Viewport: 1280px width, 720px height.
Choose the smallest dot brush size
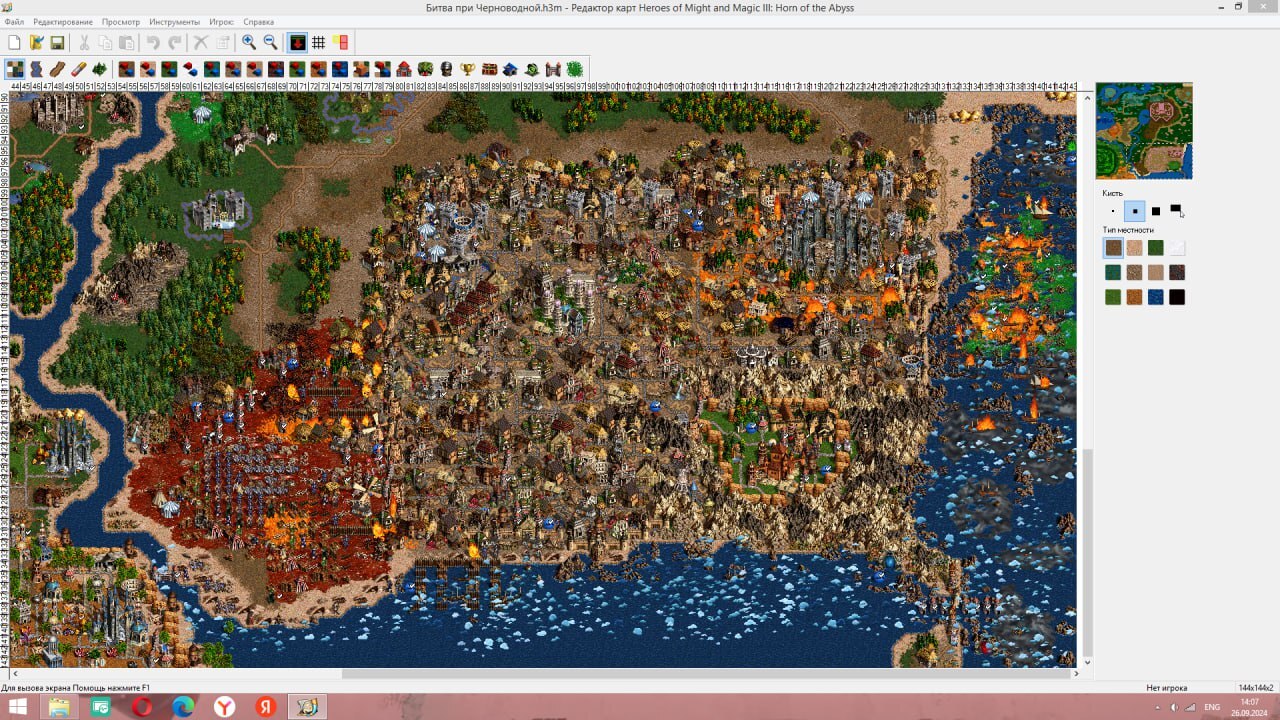click(x=1113, y=211)
